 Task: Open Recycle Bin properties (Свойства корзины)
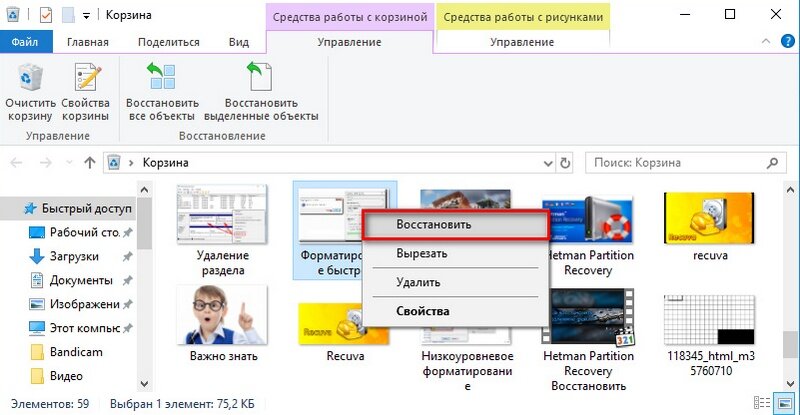[86, 92]
